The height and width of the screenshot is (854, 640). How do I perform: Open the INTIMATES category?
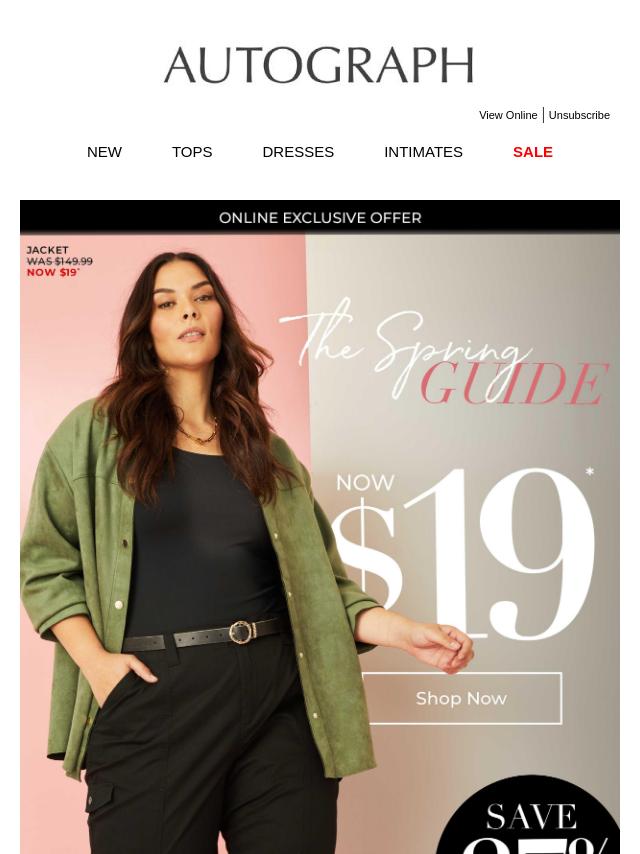pyautogui.click(x=423, y=152)
